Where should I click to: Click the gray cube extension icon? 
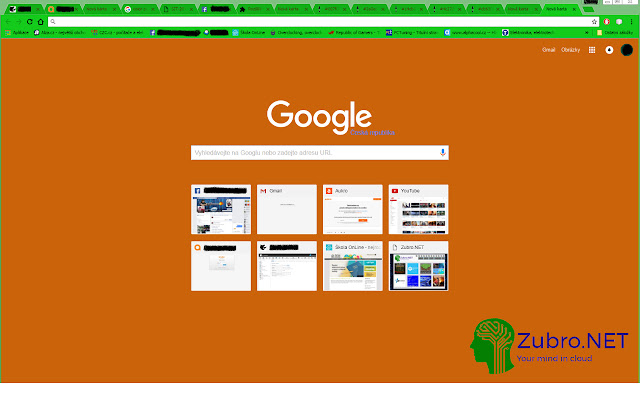619,22
